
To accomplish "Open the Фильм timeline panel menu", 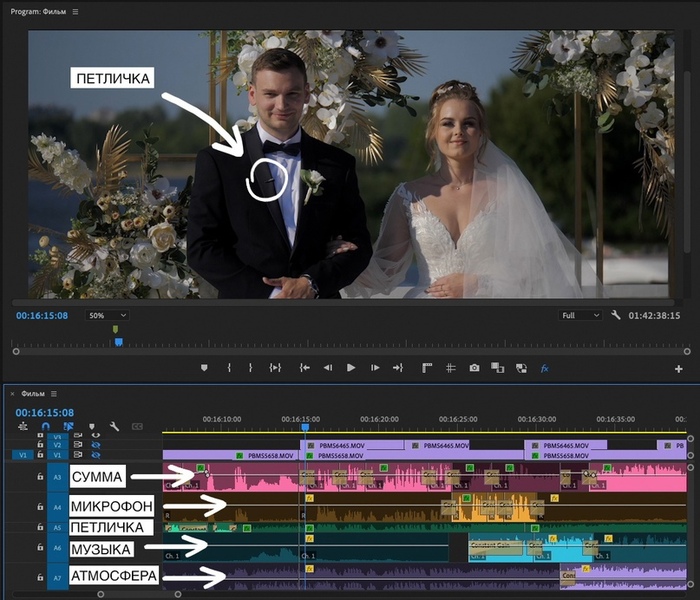I will (54, 393).
